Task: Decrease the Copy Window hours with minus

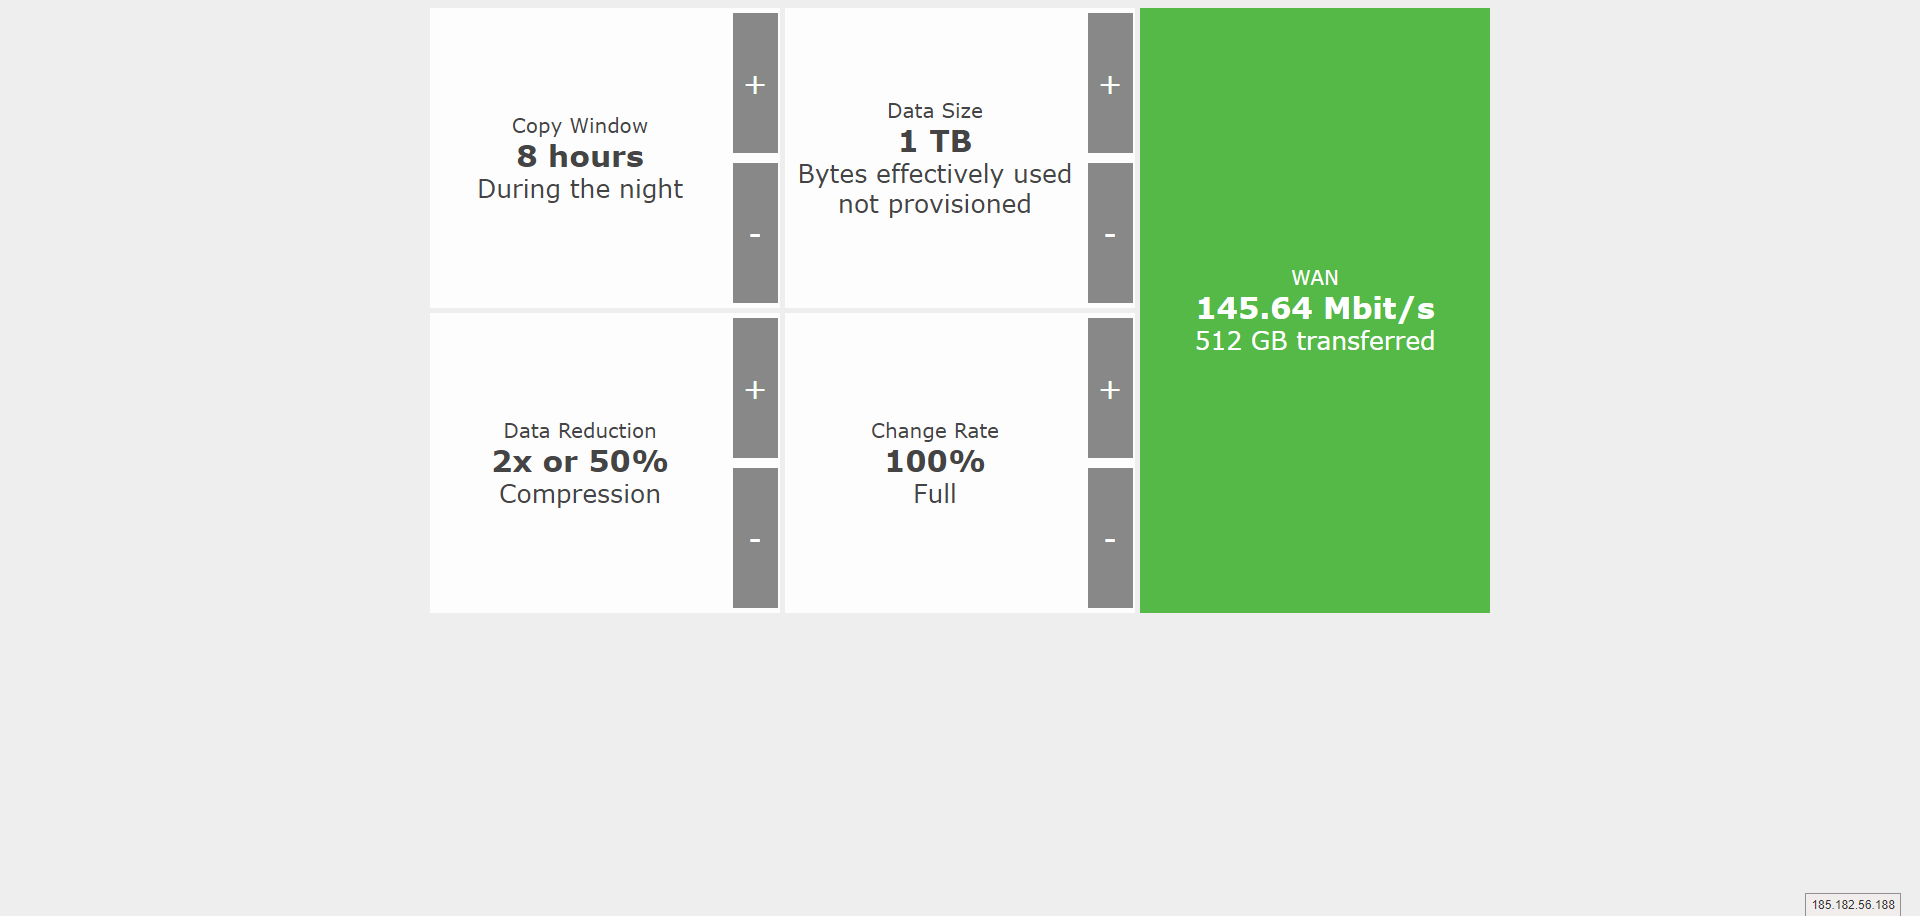Action: point(755,233)
